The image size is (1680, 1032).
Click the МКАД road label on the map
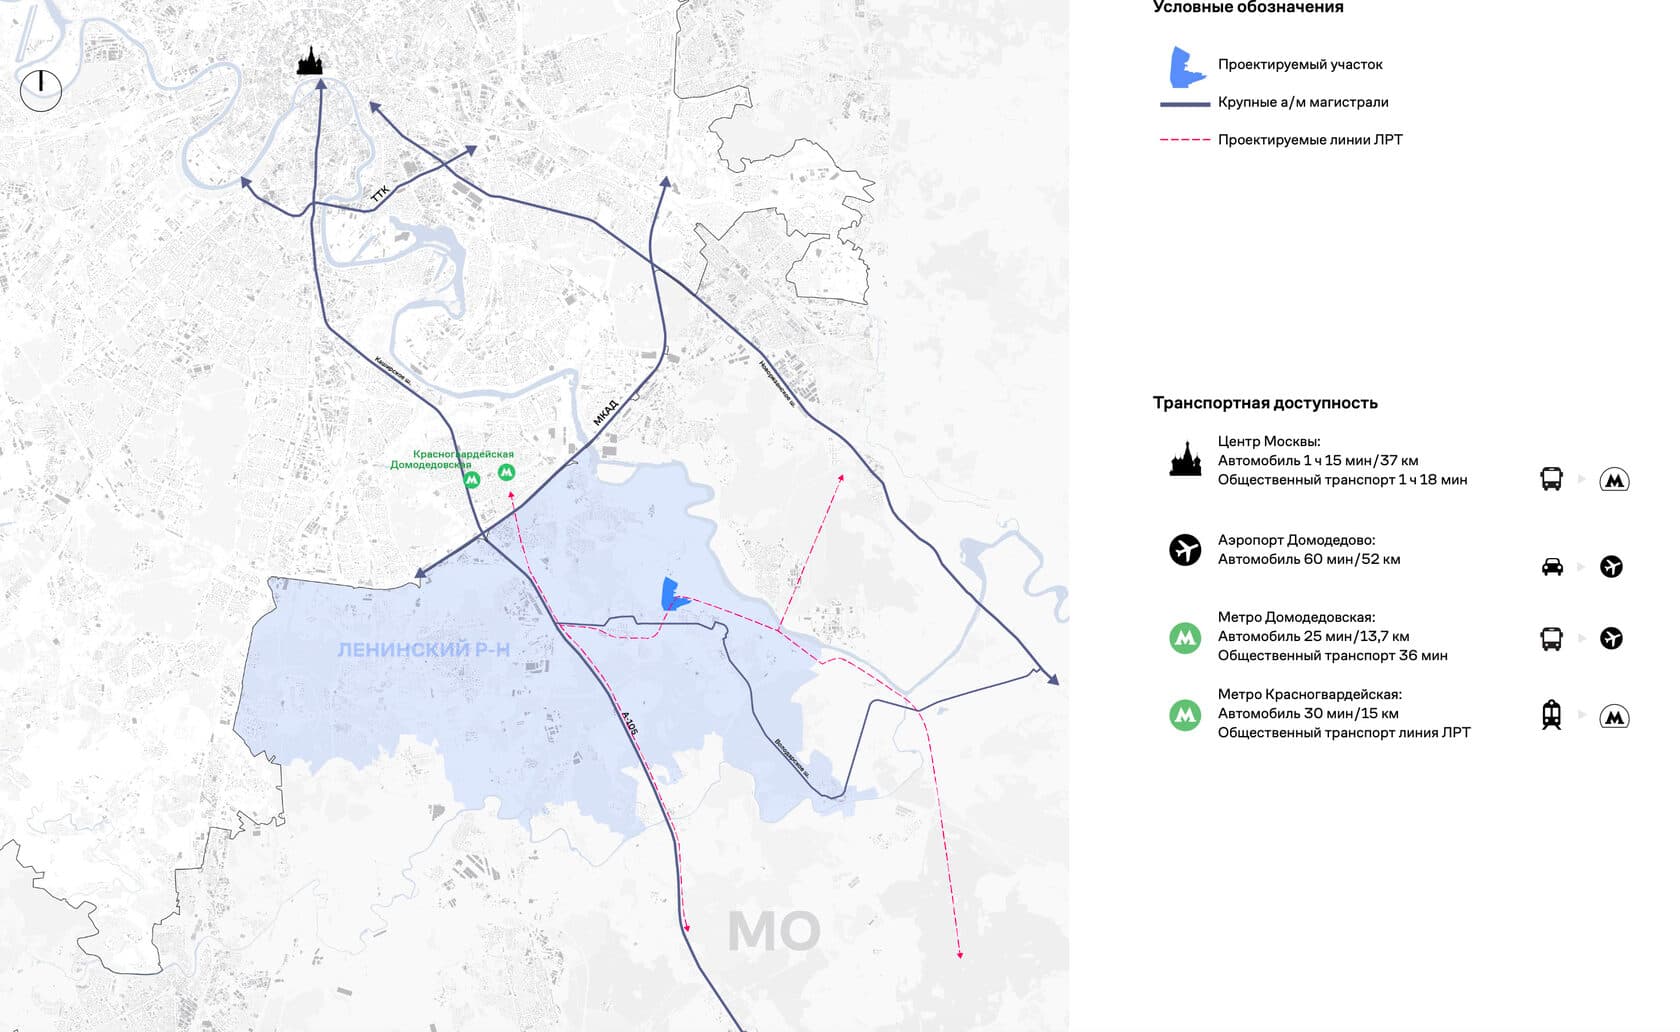(606, 412)
